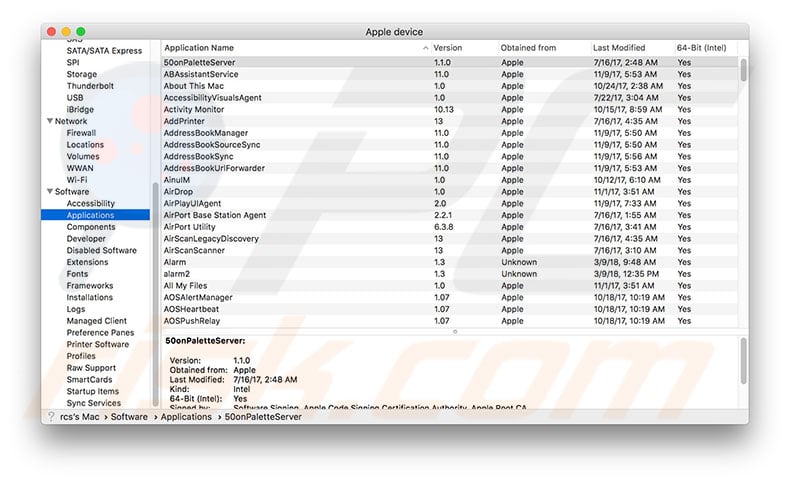Screen dimensions: 790x483
Task: Open Preference Panes in sidebar
Action: point(100,332)
